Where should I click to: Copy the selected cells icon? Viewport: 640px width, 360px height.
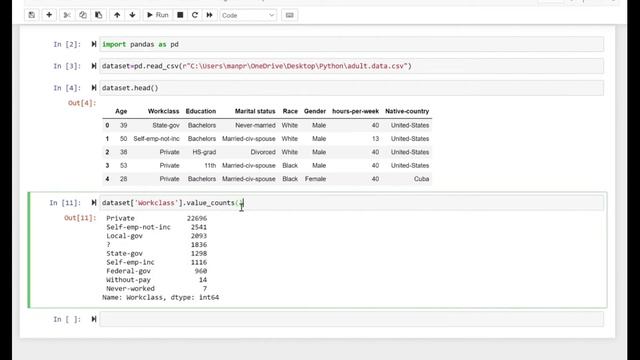83,15
